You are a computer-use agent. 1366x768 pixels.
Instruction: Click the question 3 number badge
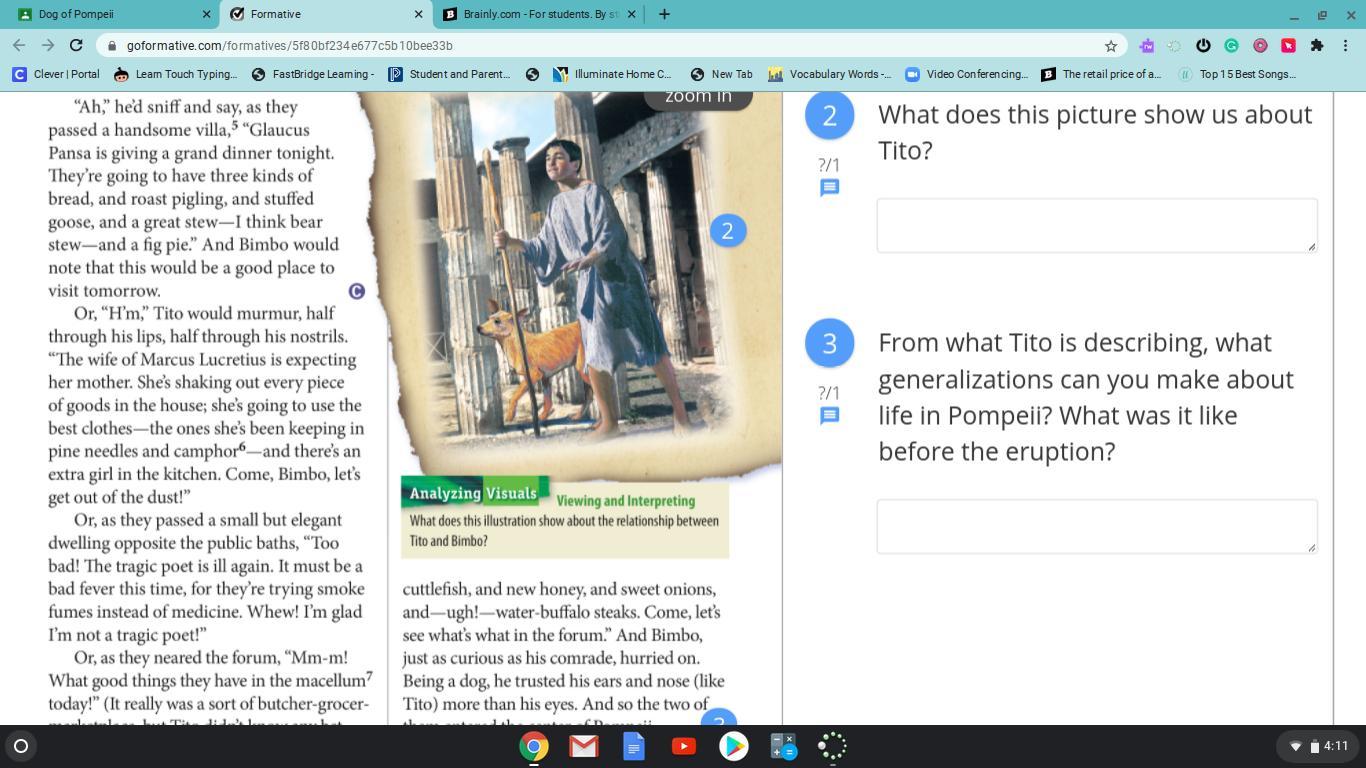pos(829,343)
